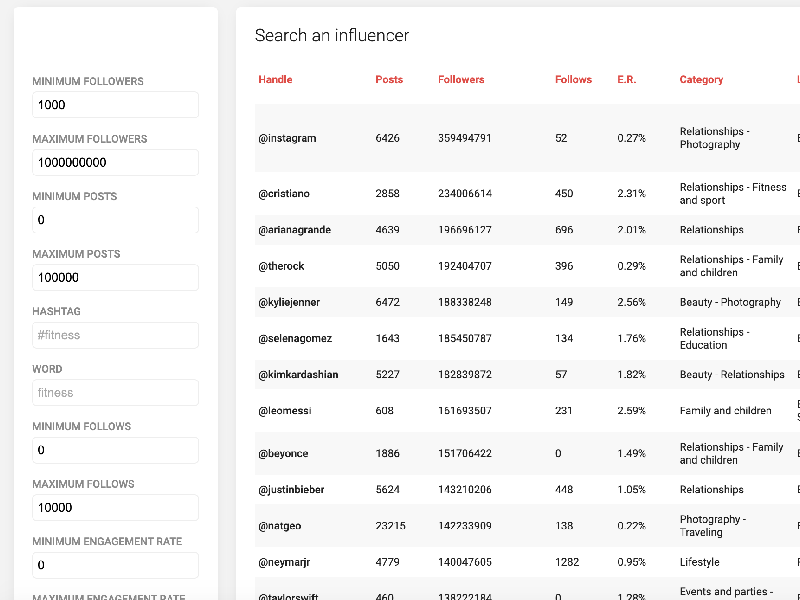The image size is (800, 600).
Task: Click the Maximum Follows field showing 10000
Action: click(x=115, y=508)
